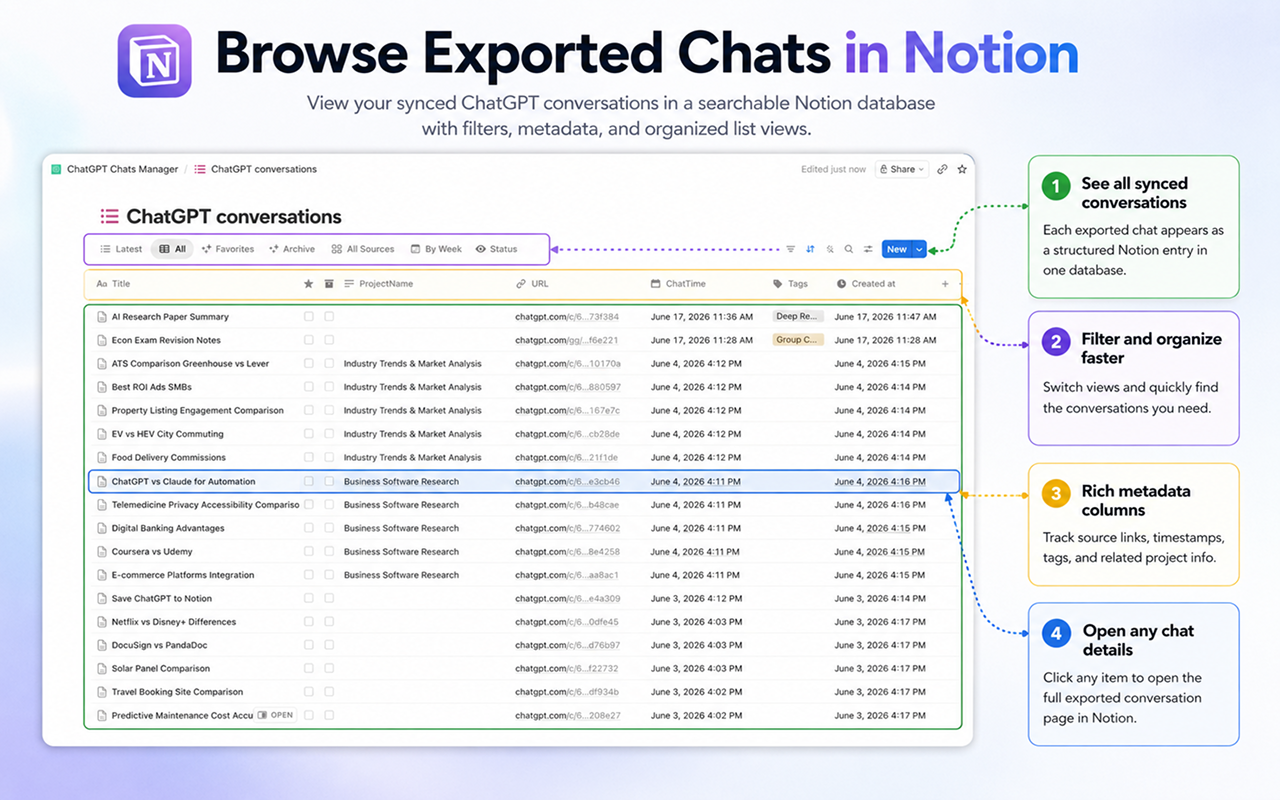
Task: Select the "ChatGPT vs Claude for Automation" row title
Action: click(x=183, y=482)
